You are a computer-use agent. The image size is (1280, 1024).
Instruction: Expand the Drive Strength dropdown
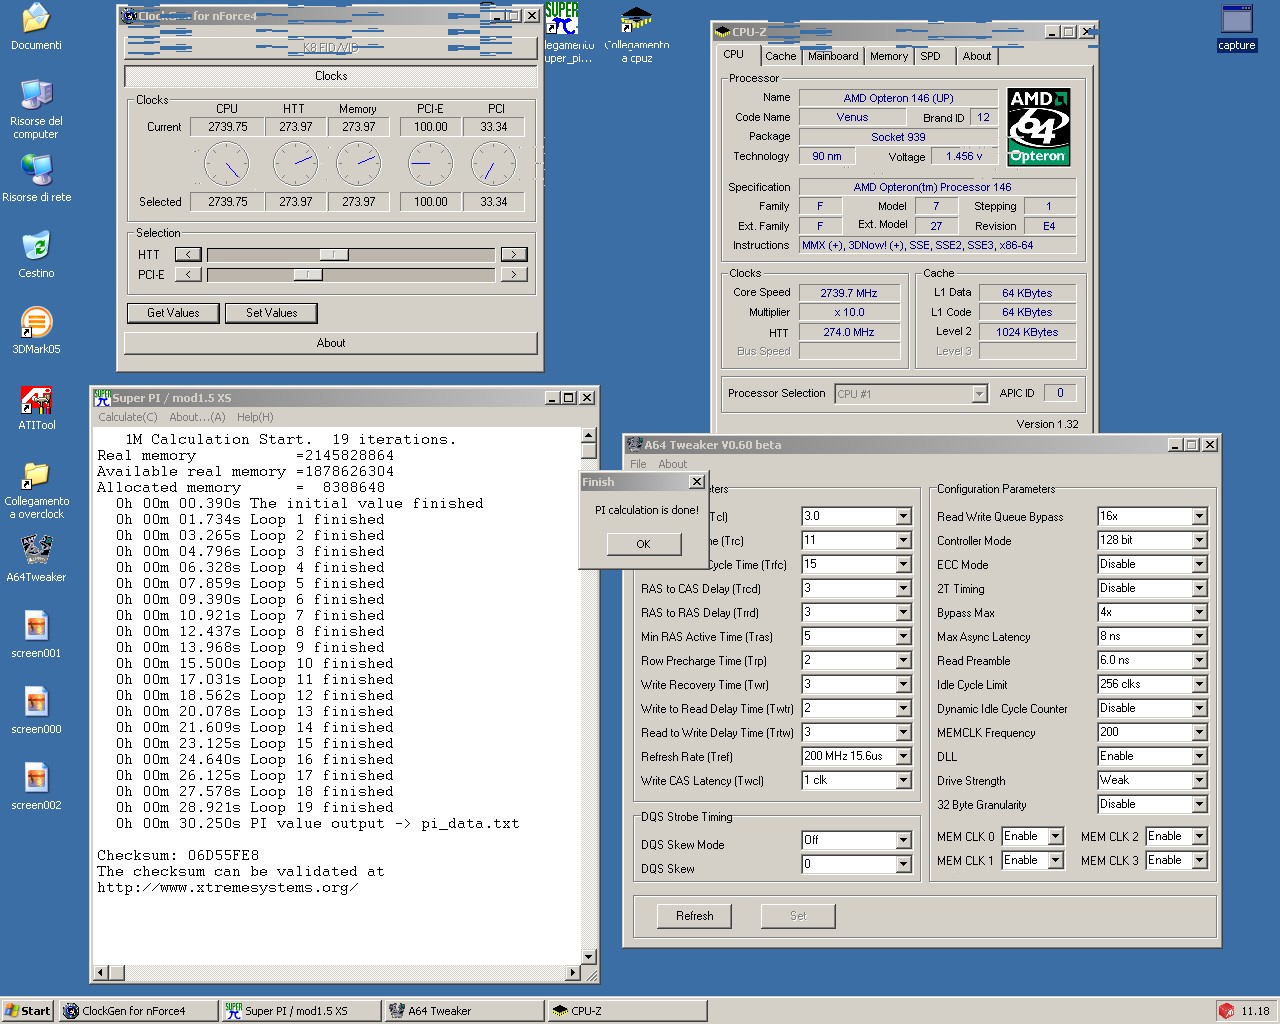(x=1199, y=780)
